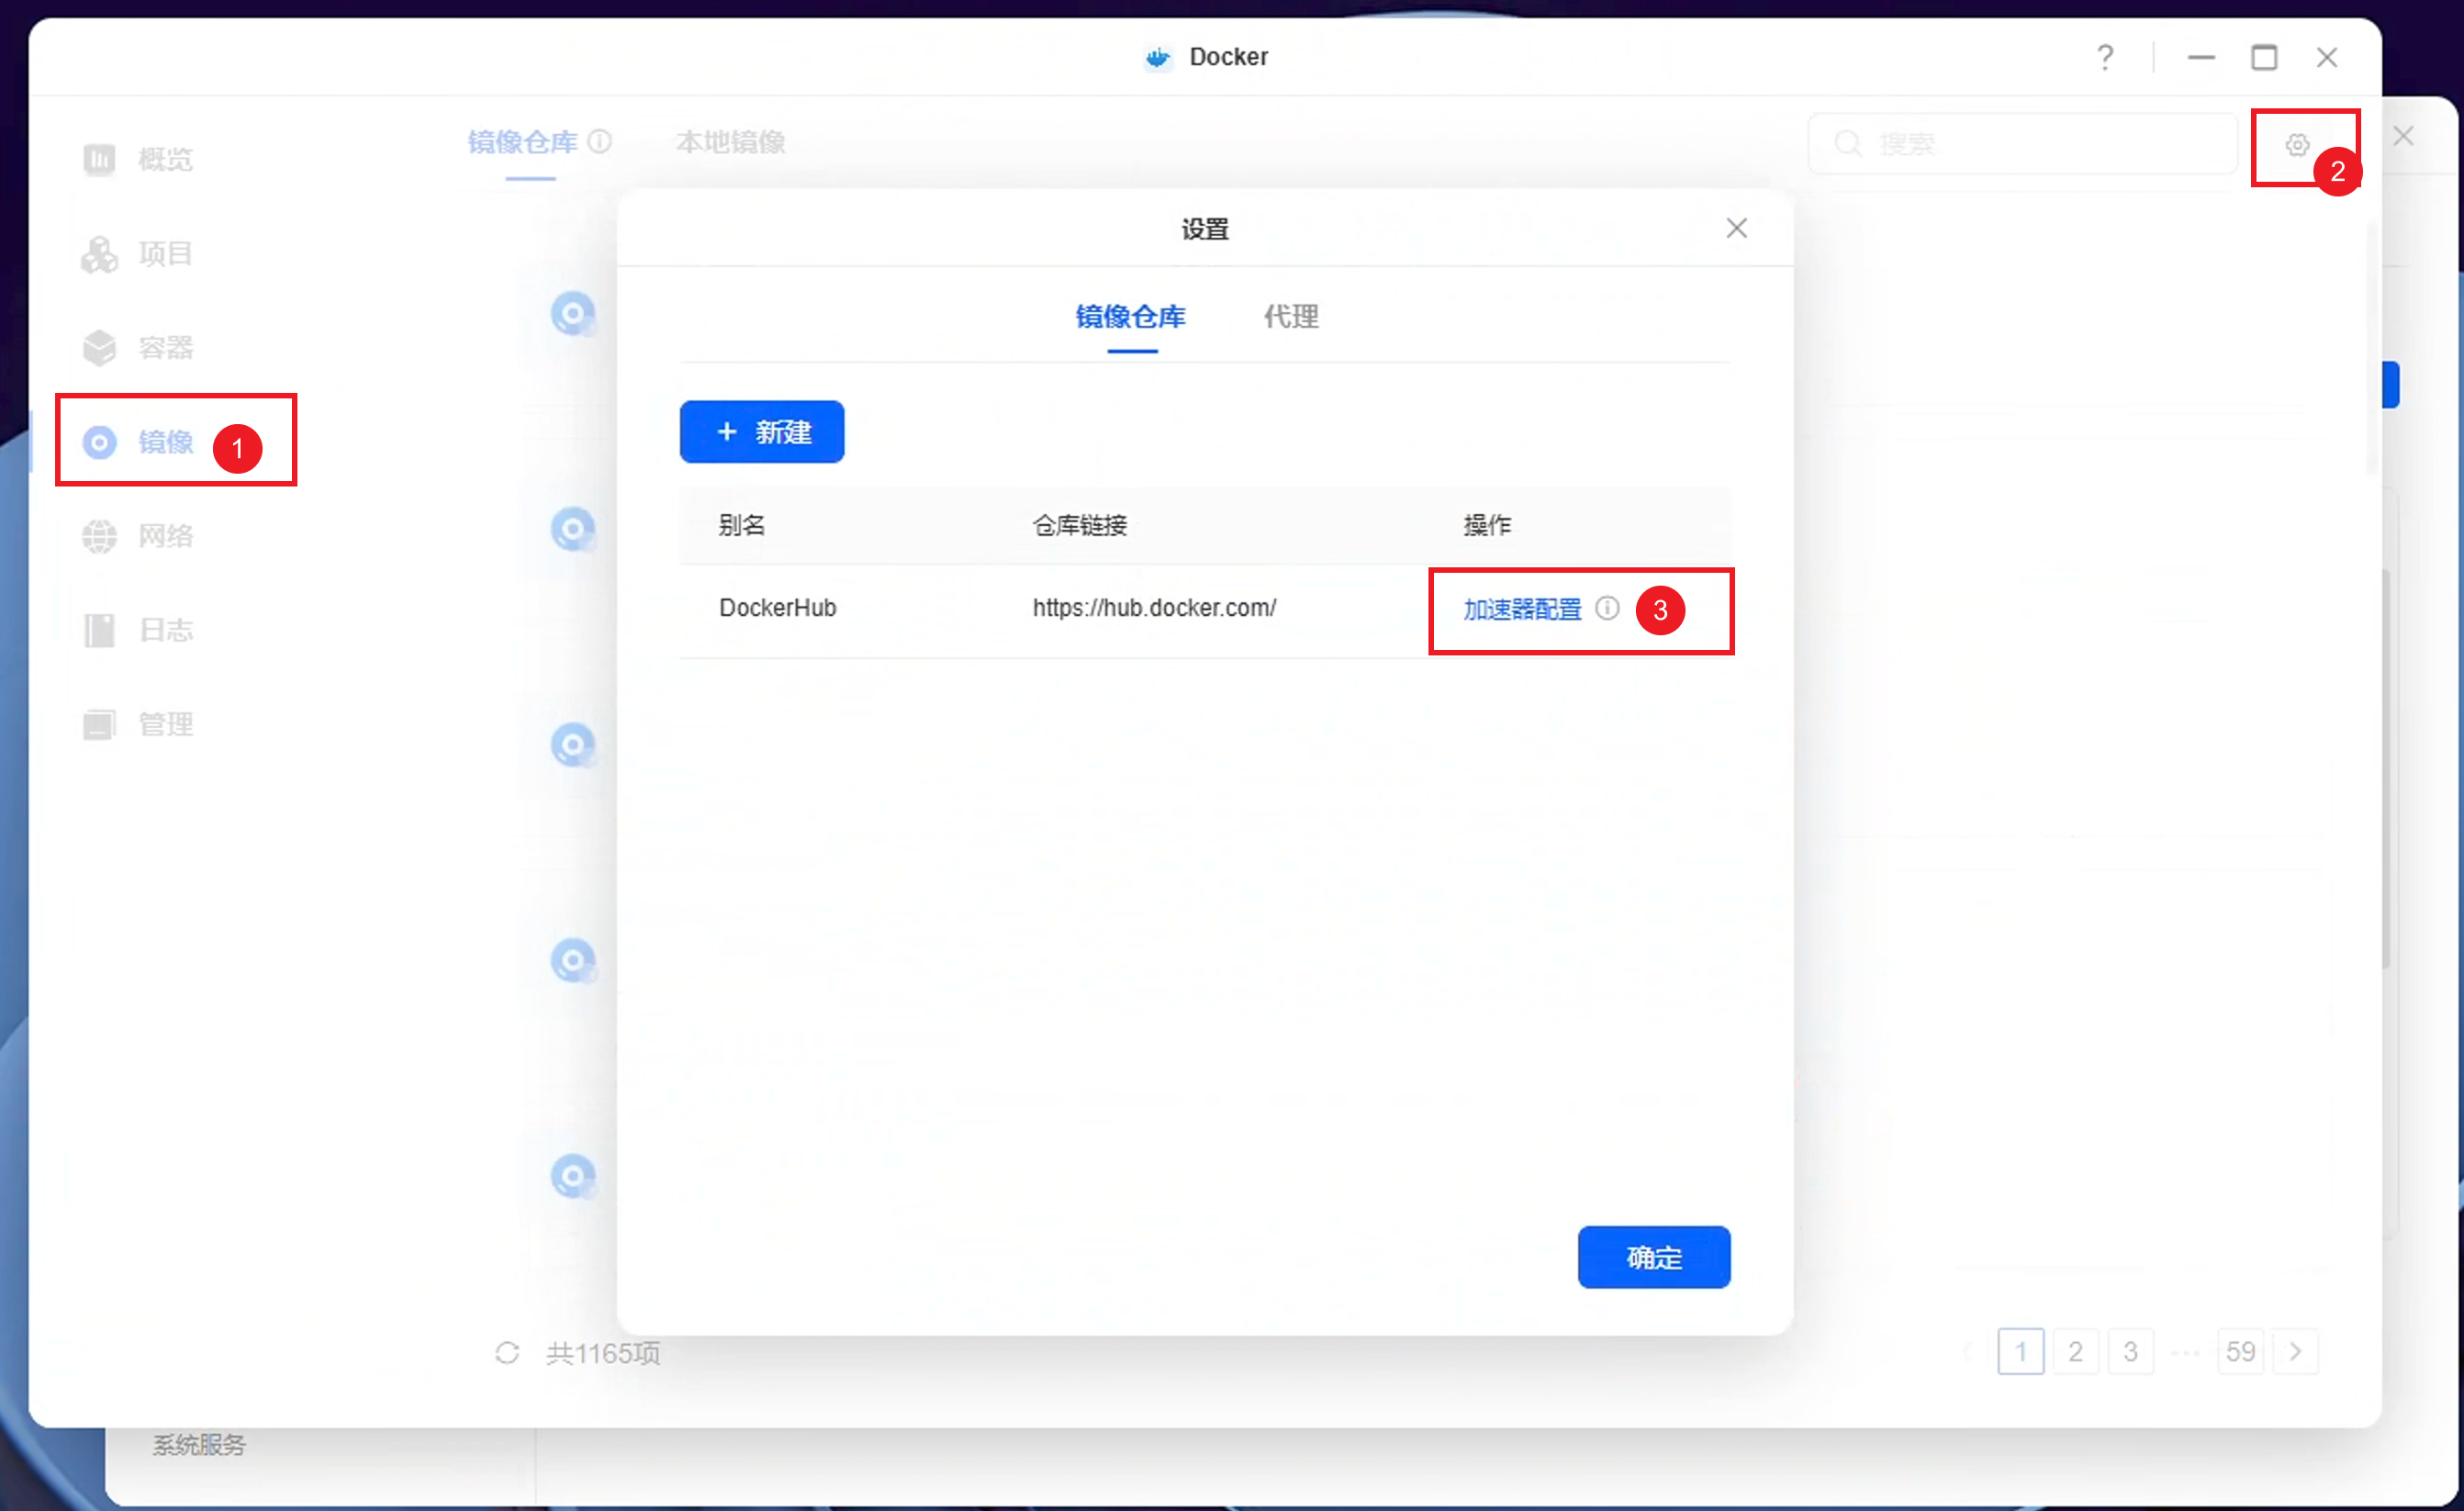
Task: Open the 日志 logs sidebar item
Action: click(x=138, y=629)
